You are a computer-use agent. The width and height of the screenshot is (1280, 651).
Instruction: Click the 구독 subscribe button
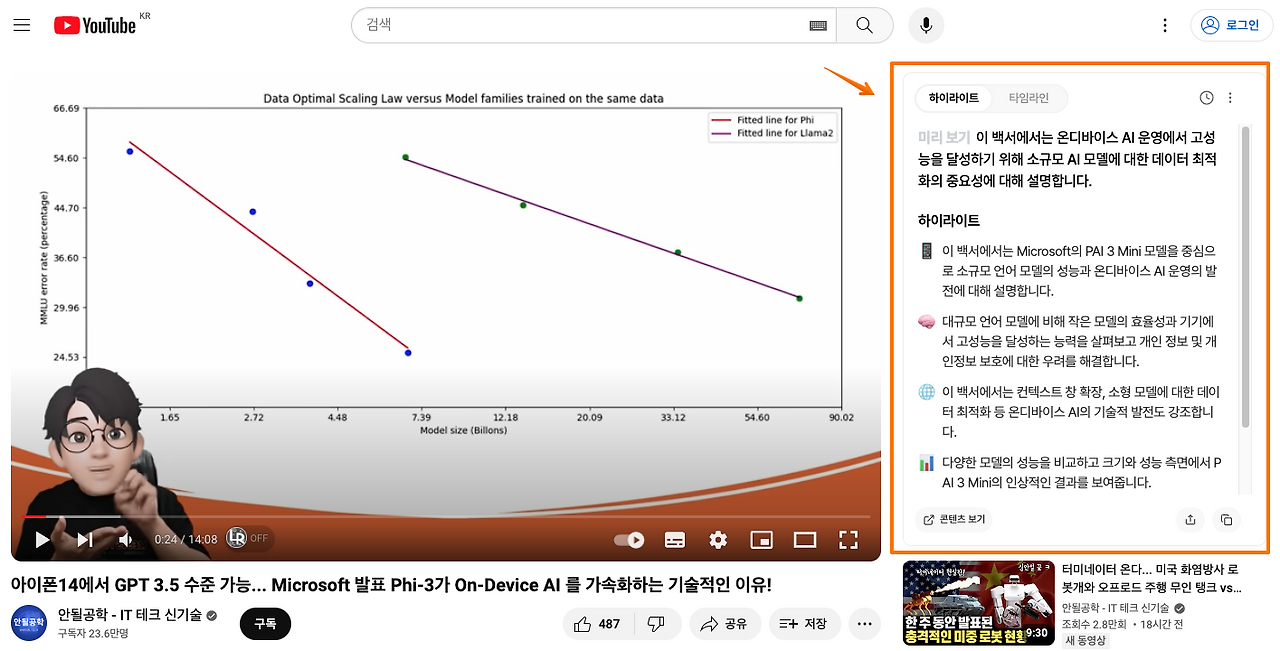click(x=264, y=623)
